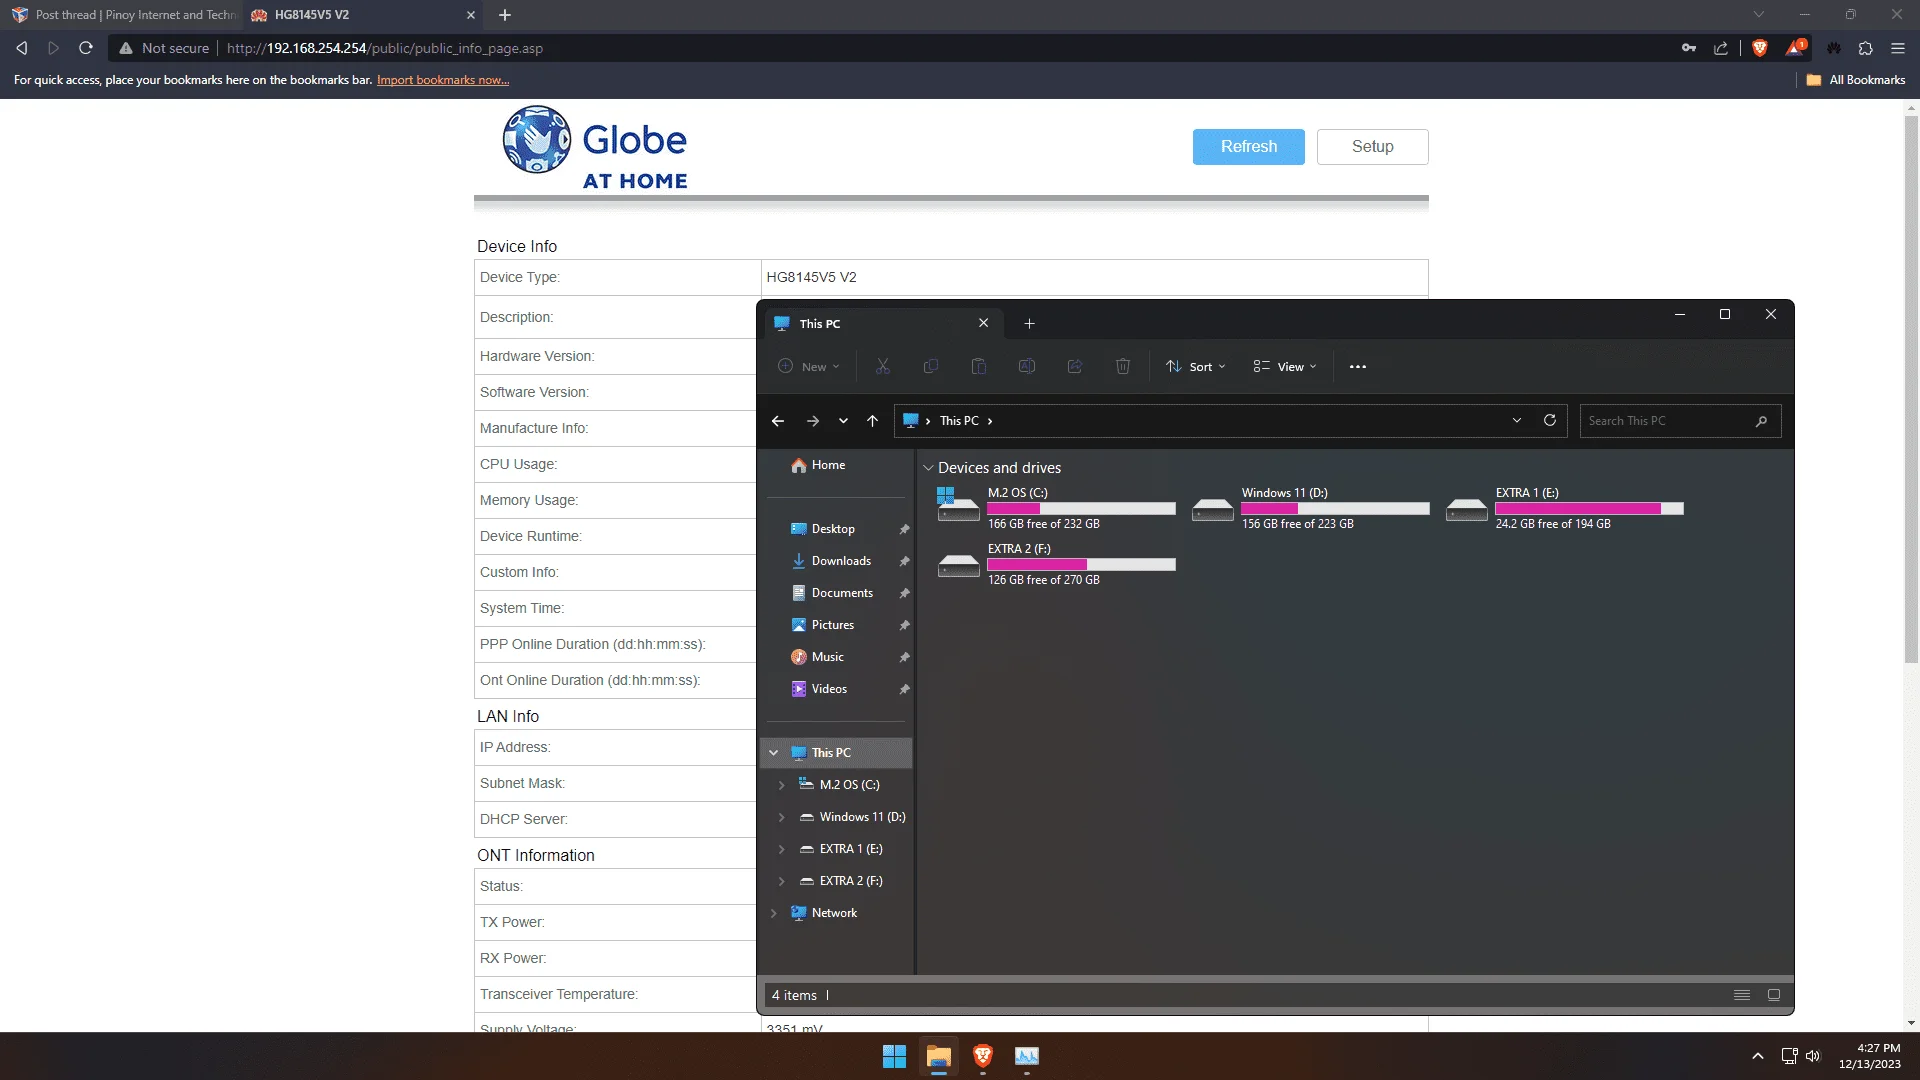Open the See more ellipsis menu in File Explorer
Viewport: 1920px width, 1080px height.
[x=1357, y=367]
